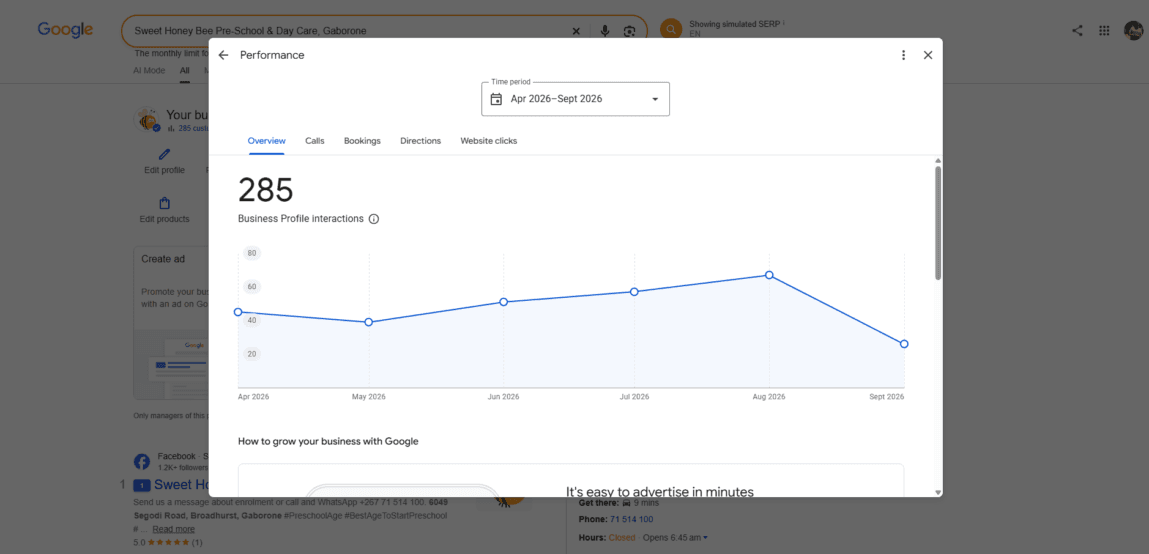Screen dimensions: 1149x554
Task: Click the Performance dialog title
Action: [272, 55]
